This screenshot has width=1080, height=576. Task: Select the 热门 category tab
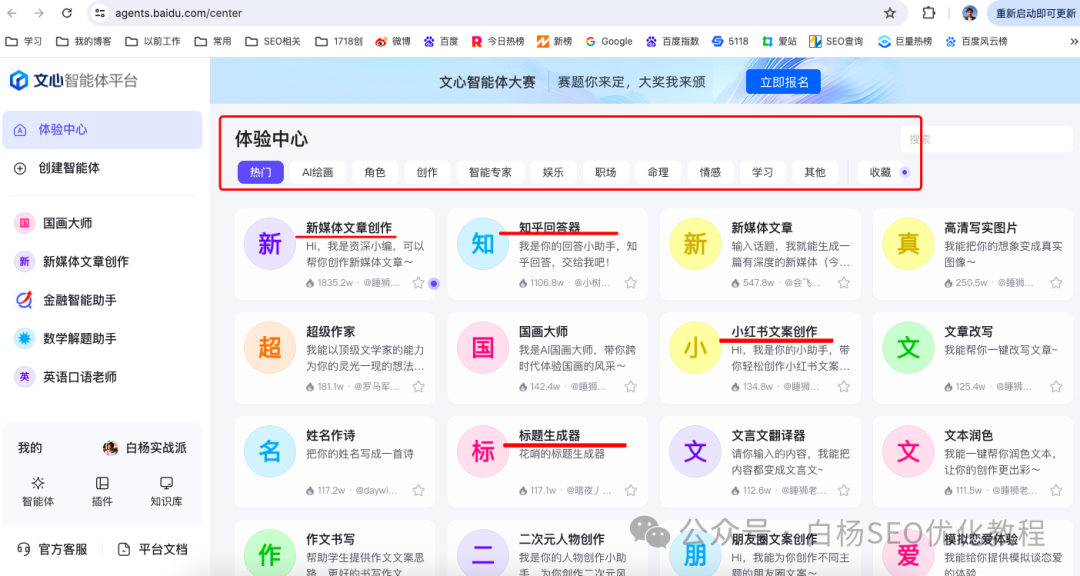tap(260, 172)
